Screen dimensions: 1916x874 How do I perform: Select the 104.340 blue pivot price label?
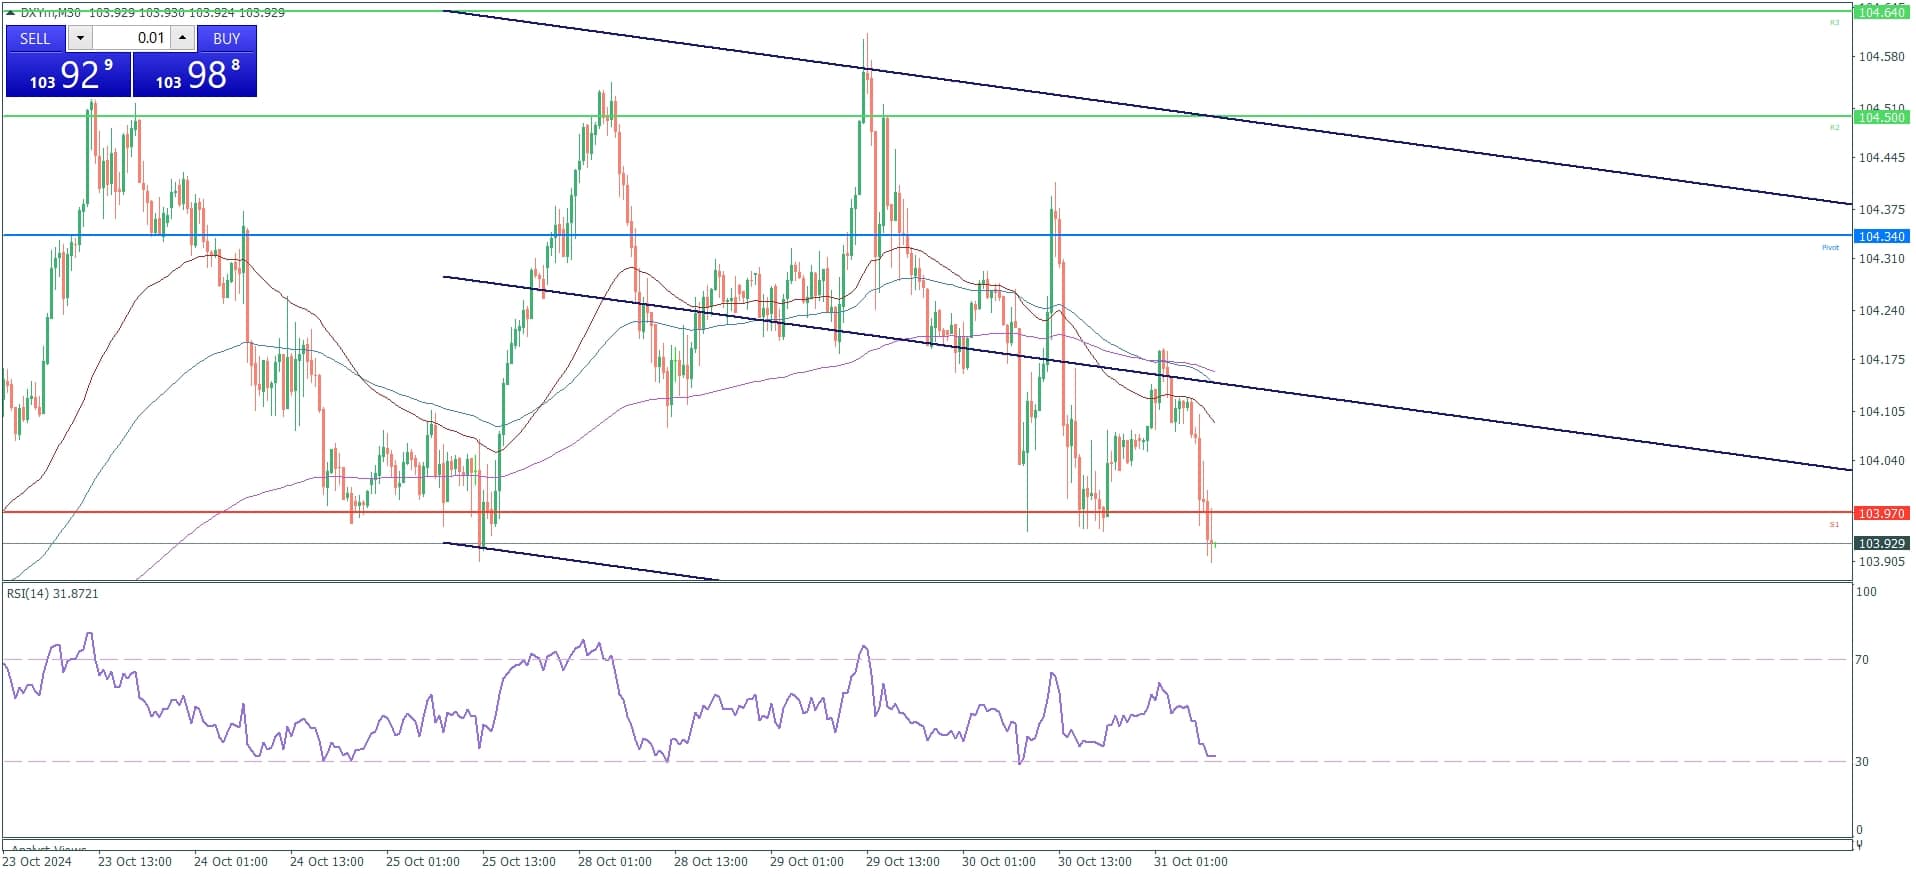(x=1881, y=236)
